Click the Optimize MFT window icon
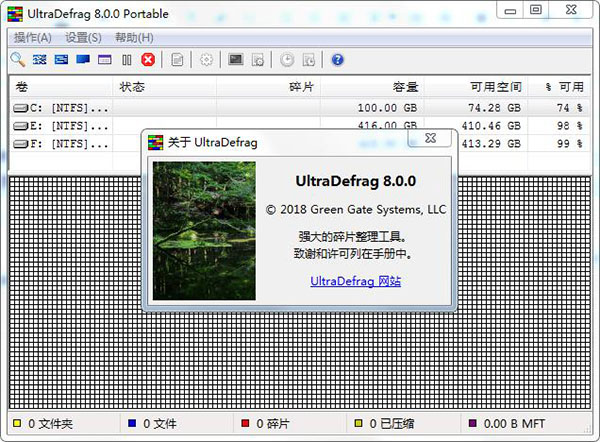The image size is (600, 442). point(104,60)
